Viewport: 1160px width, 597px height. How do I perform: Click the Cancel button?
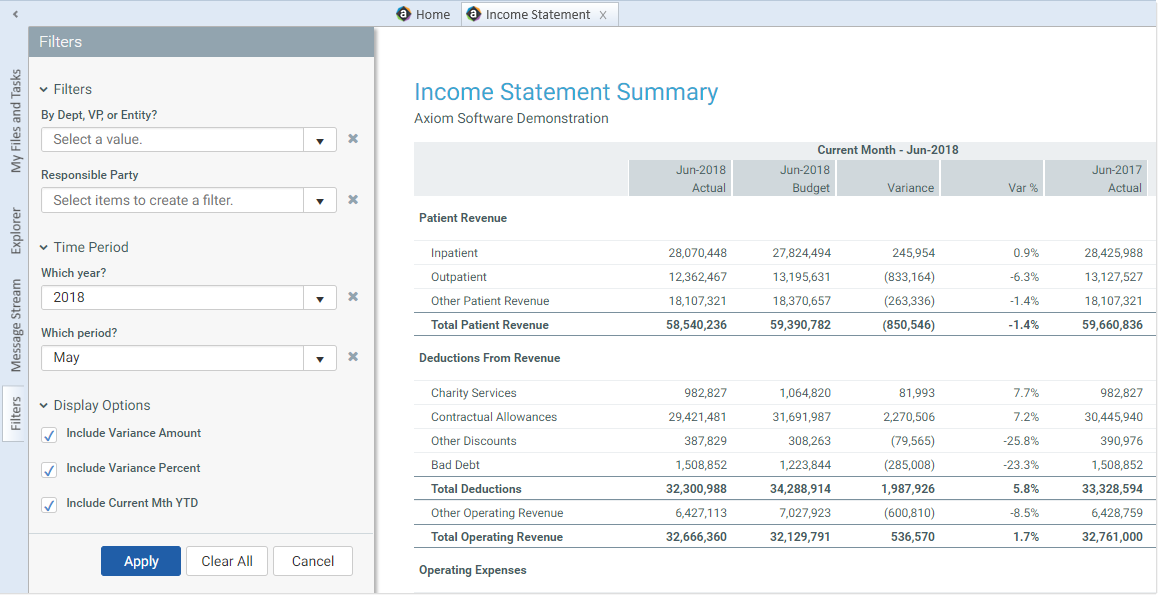[x=313, y=561]
